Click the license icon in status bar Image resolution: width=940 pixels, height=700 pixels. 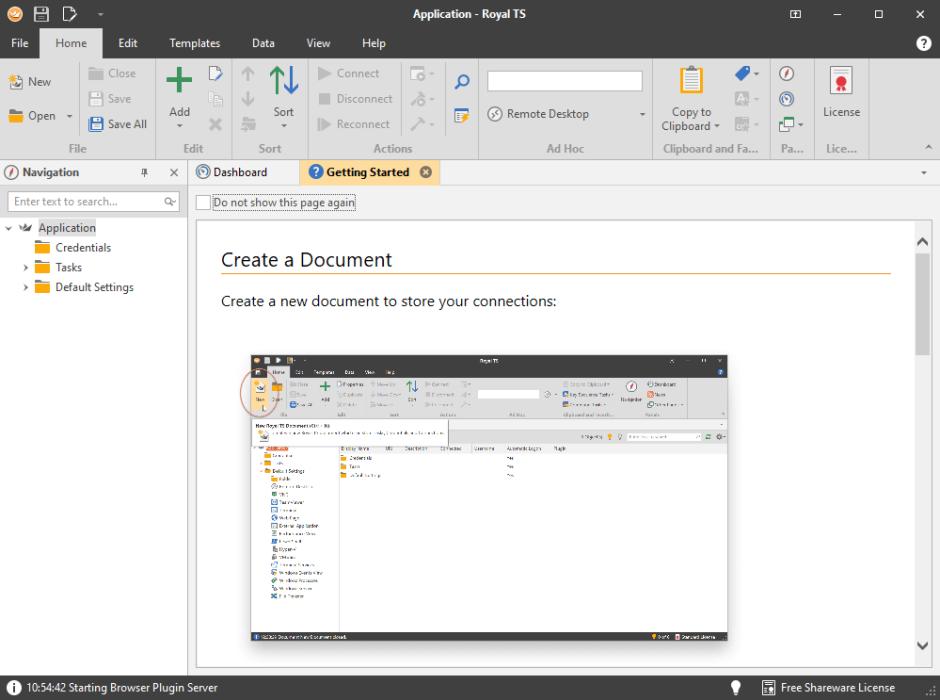[768, 687]
